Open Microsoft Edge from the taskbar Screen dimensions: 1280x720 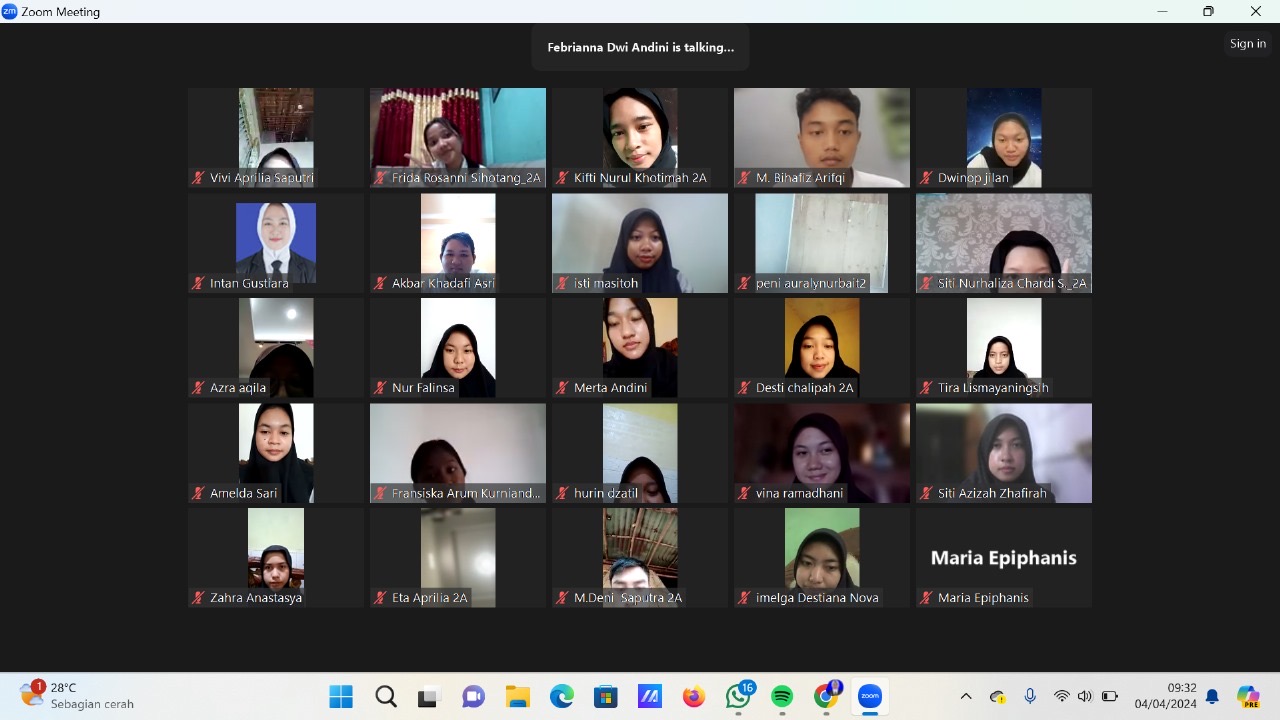(x=561, y=696)
